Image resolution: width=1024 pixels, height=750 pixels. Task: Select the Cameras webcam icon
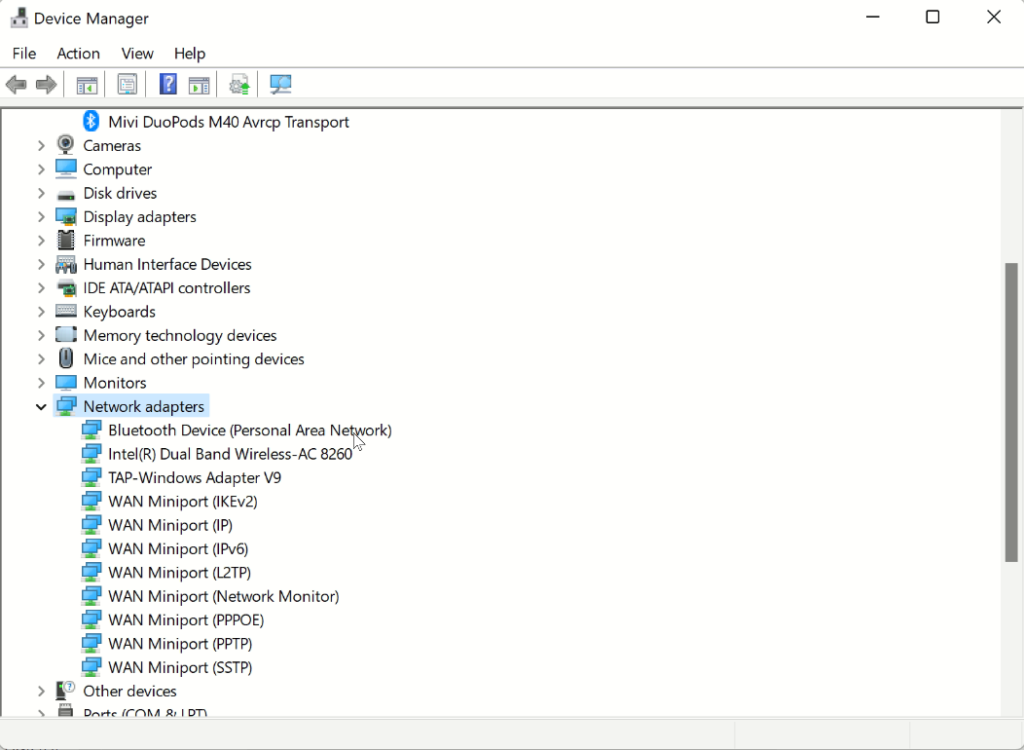tap(65, 144)
